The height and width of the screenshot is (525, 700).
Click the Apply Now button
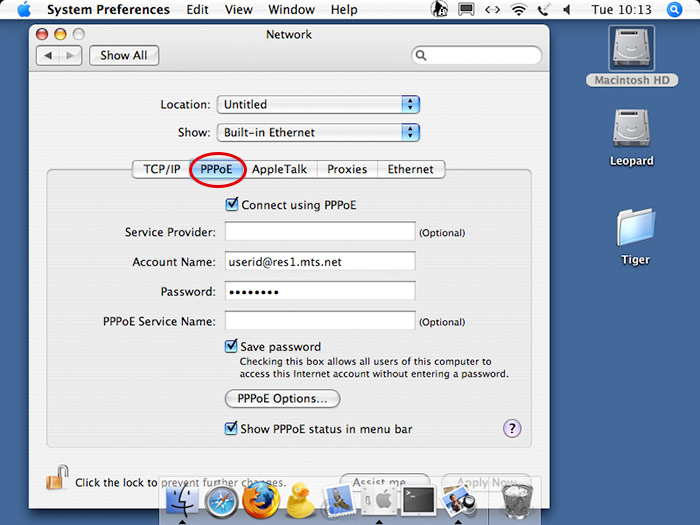[487, 481]
